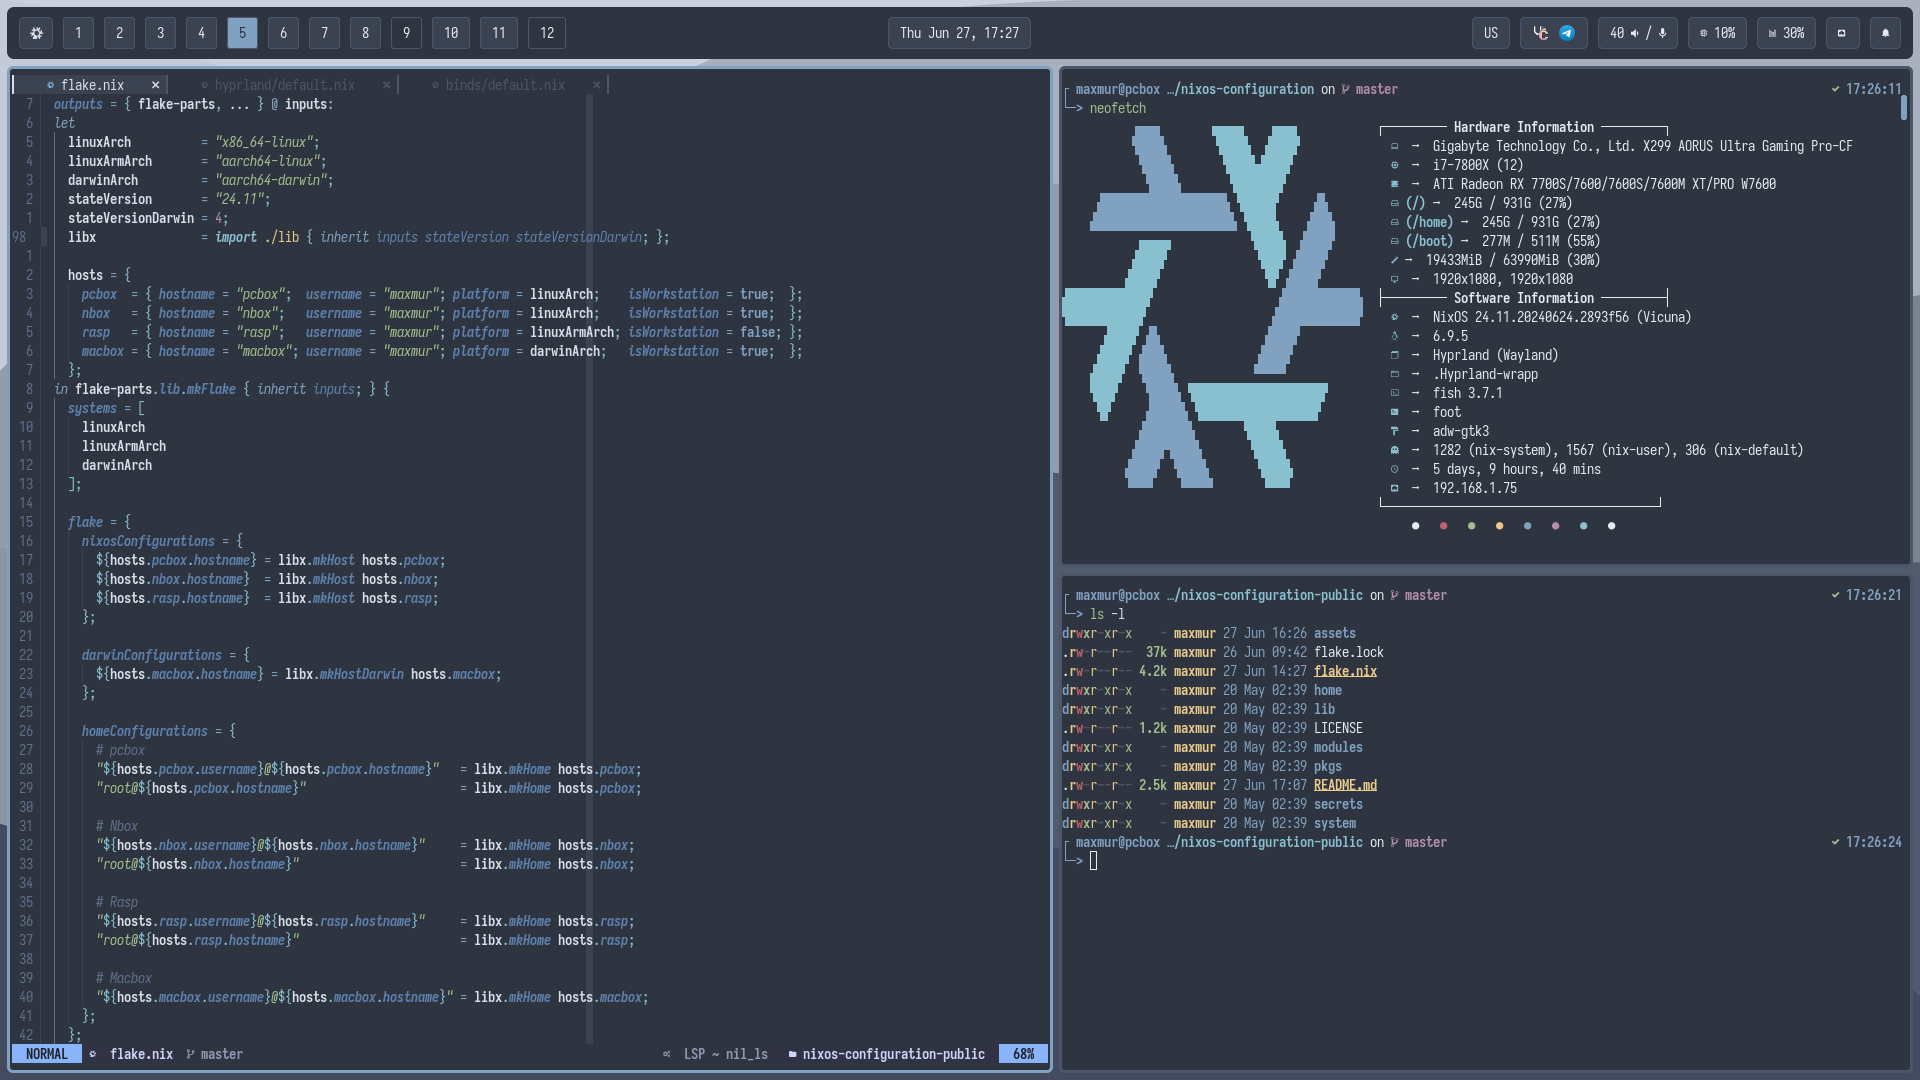Image resolution: width=1920 pixels, height=1080 pixels.
Task: Mute via the speaker volume icon
Action: point(1634,33)
